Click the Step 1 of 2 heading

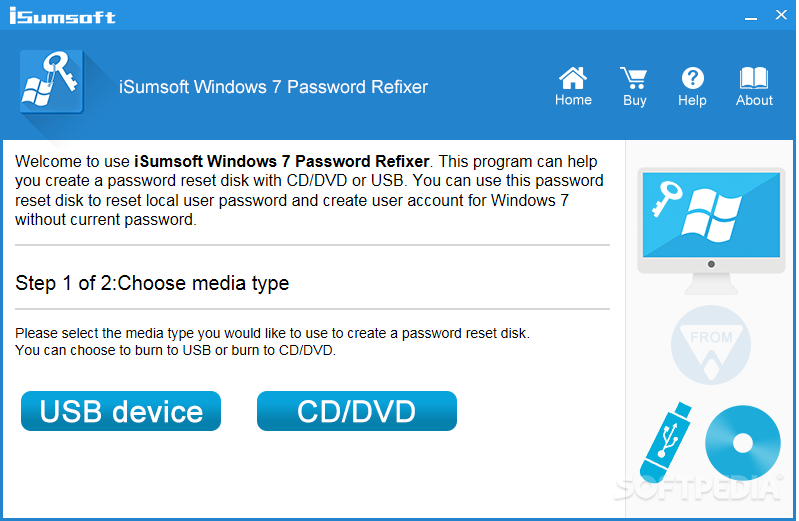[152, 283]
